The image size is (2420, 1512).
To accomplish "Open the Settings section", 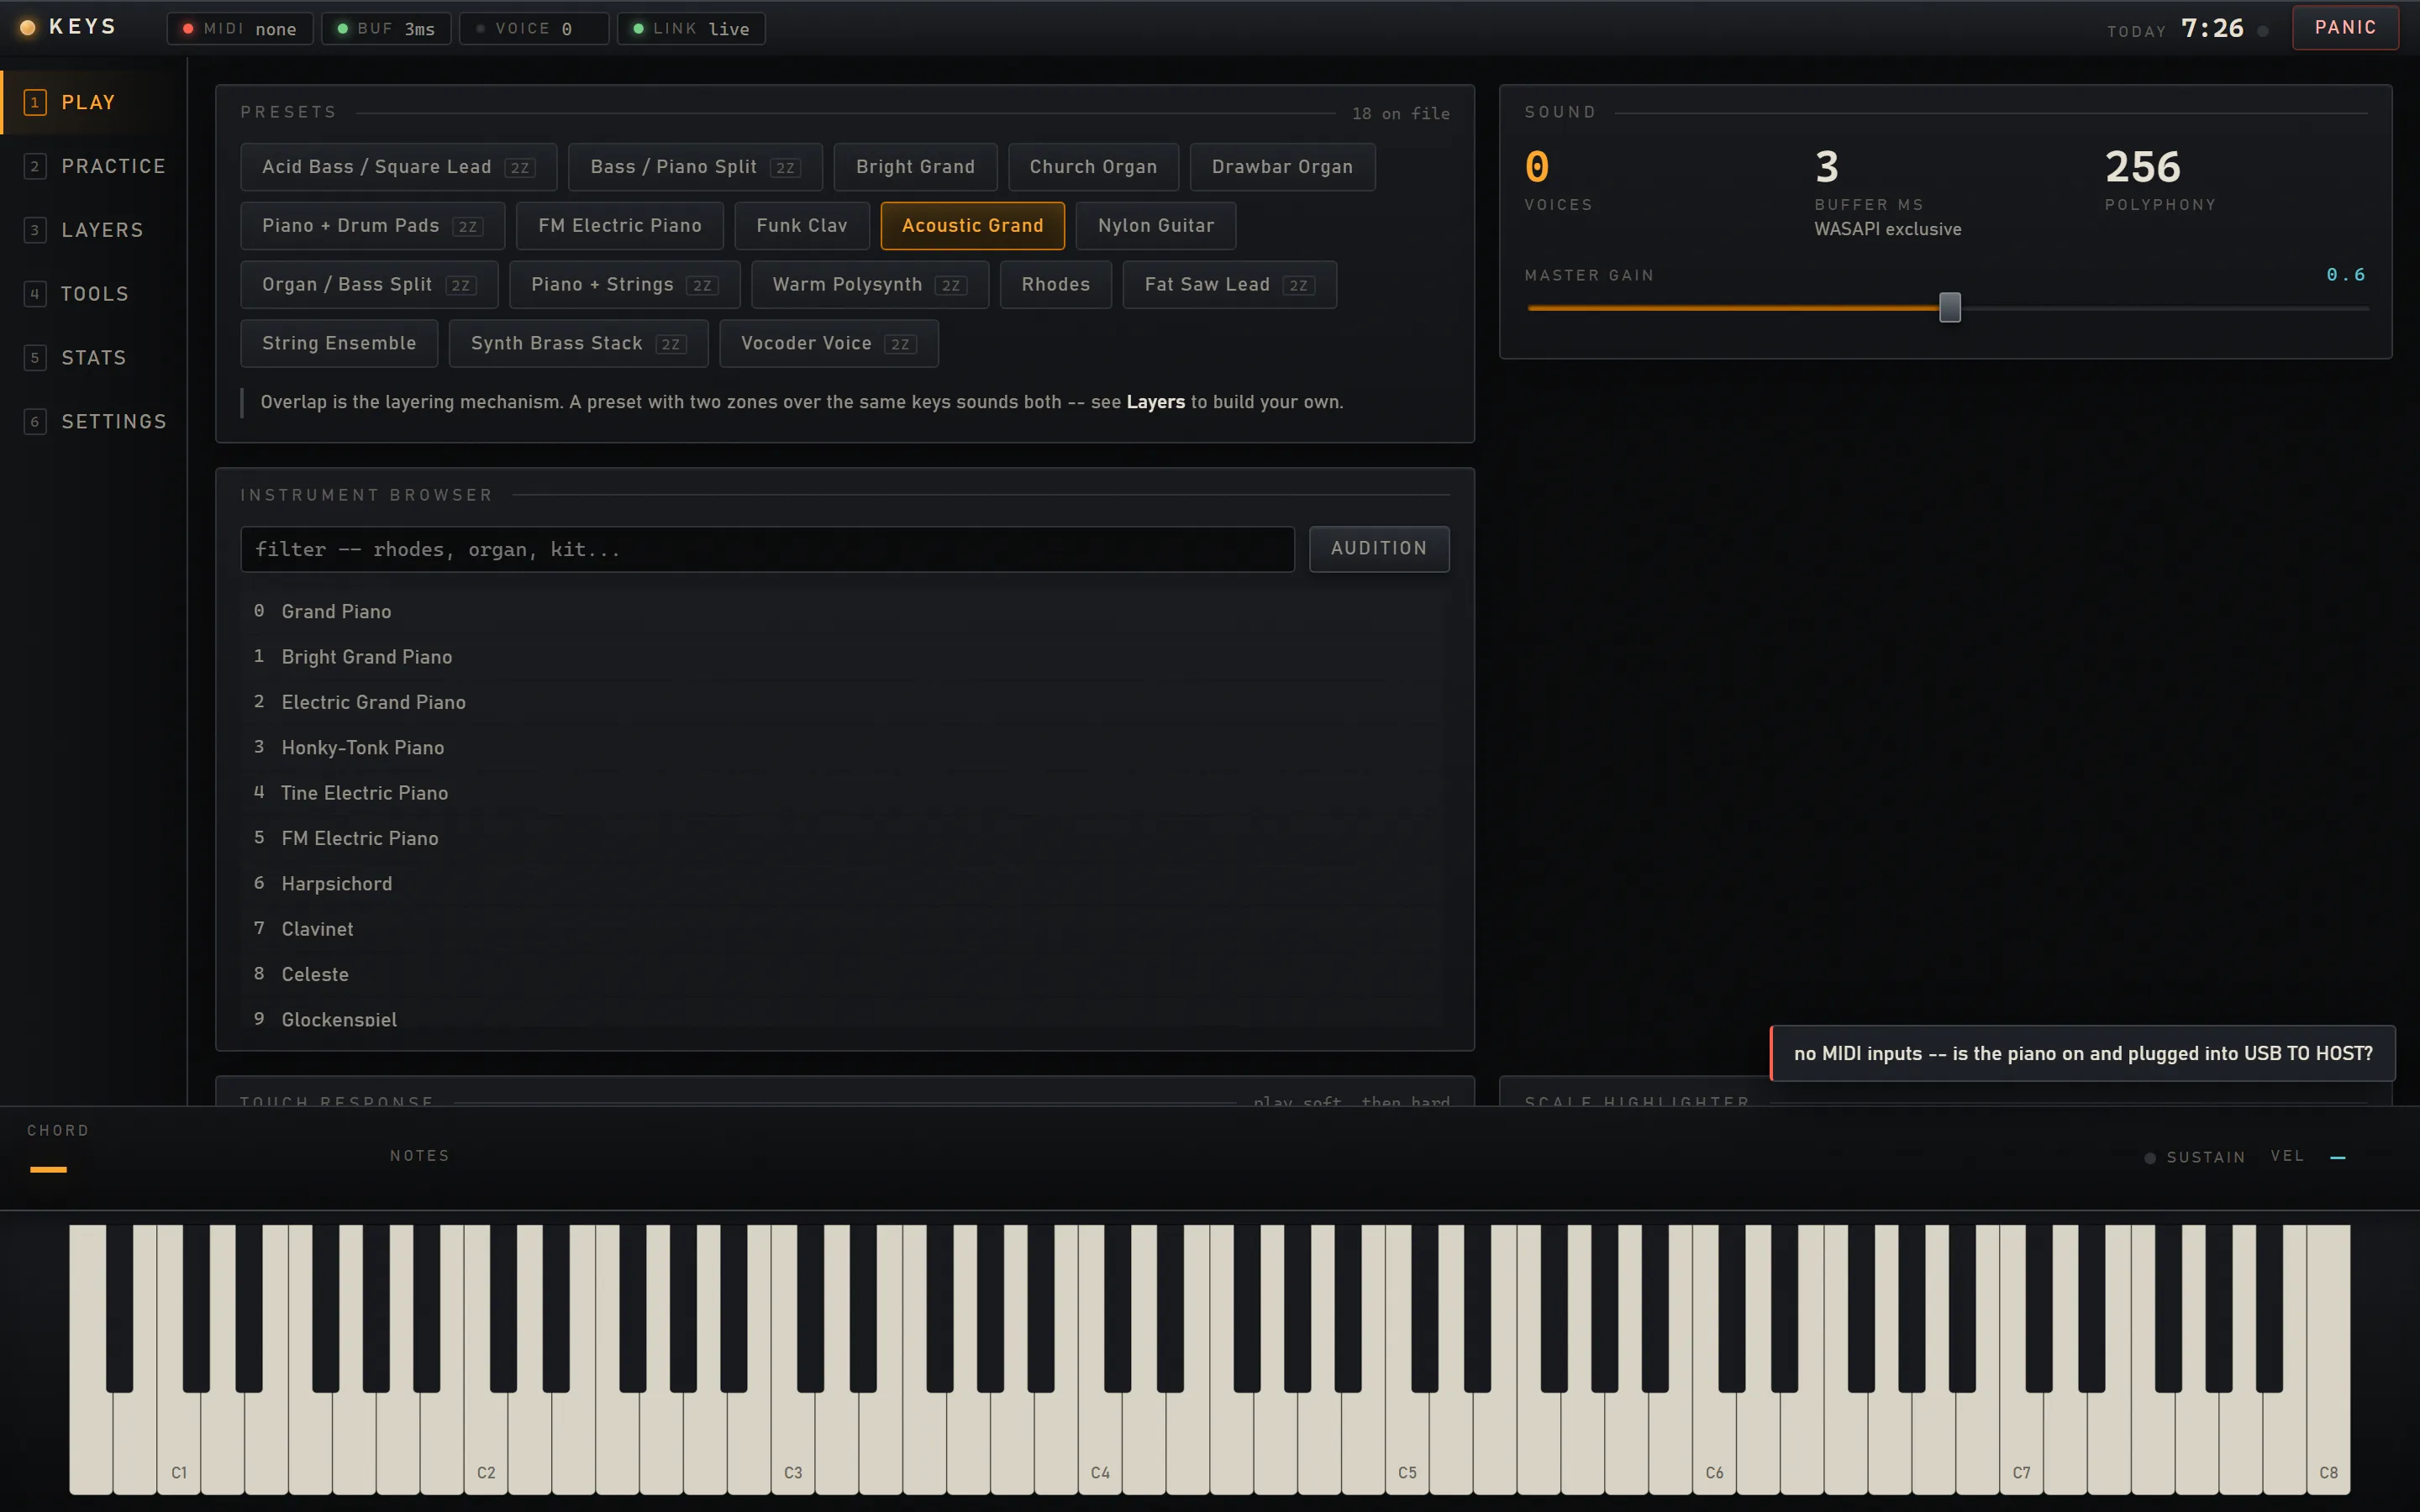I will click(x=93, y=422).
